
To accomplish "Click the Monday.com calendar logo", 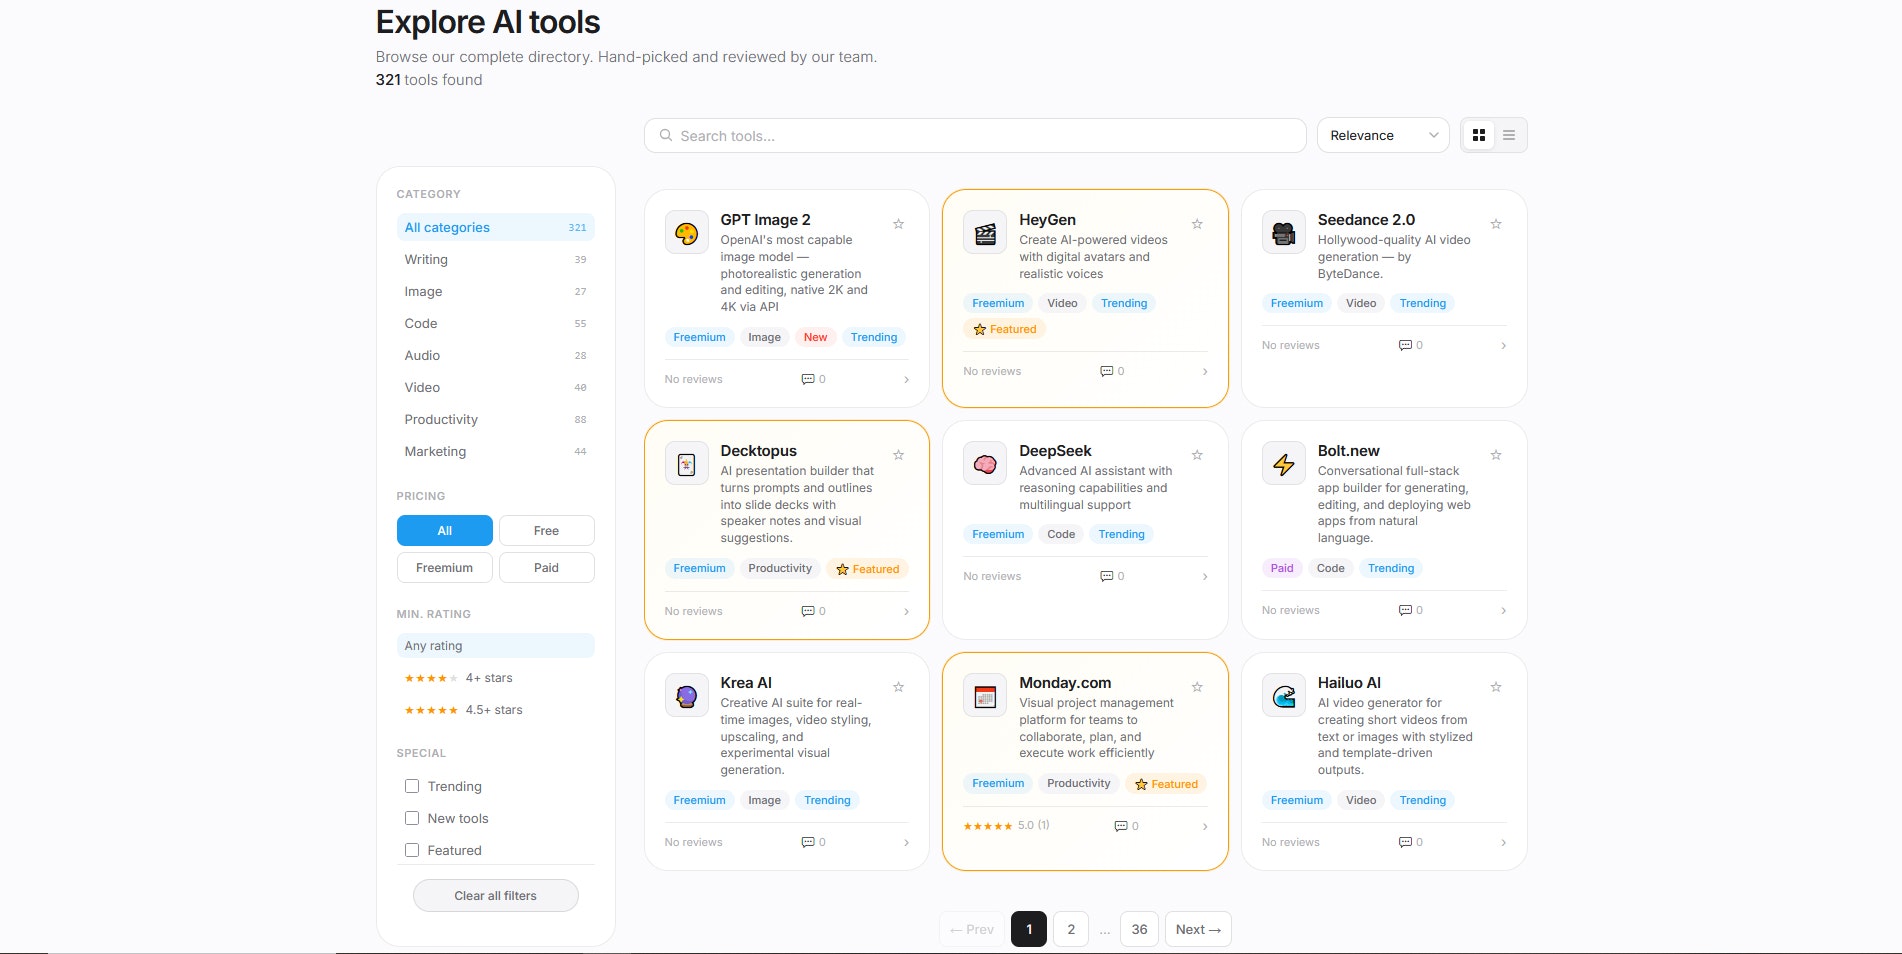I will pos(985,696).
